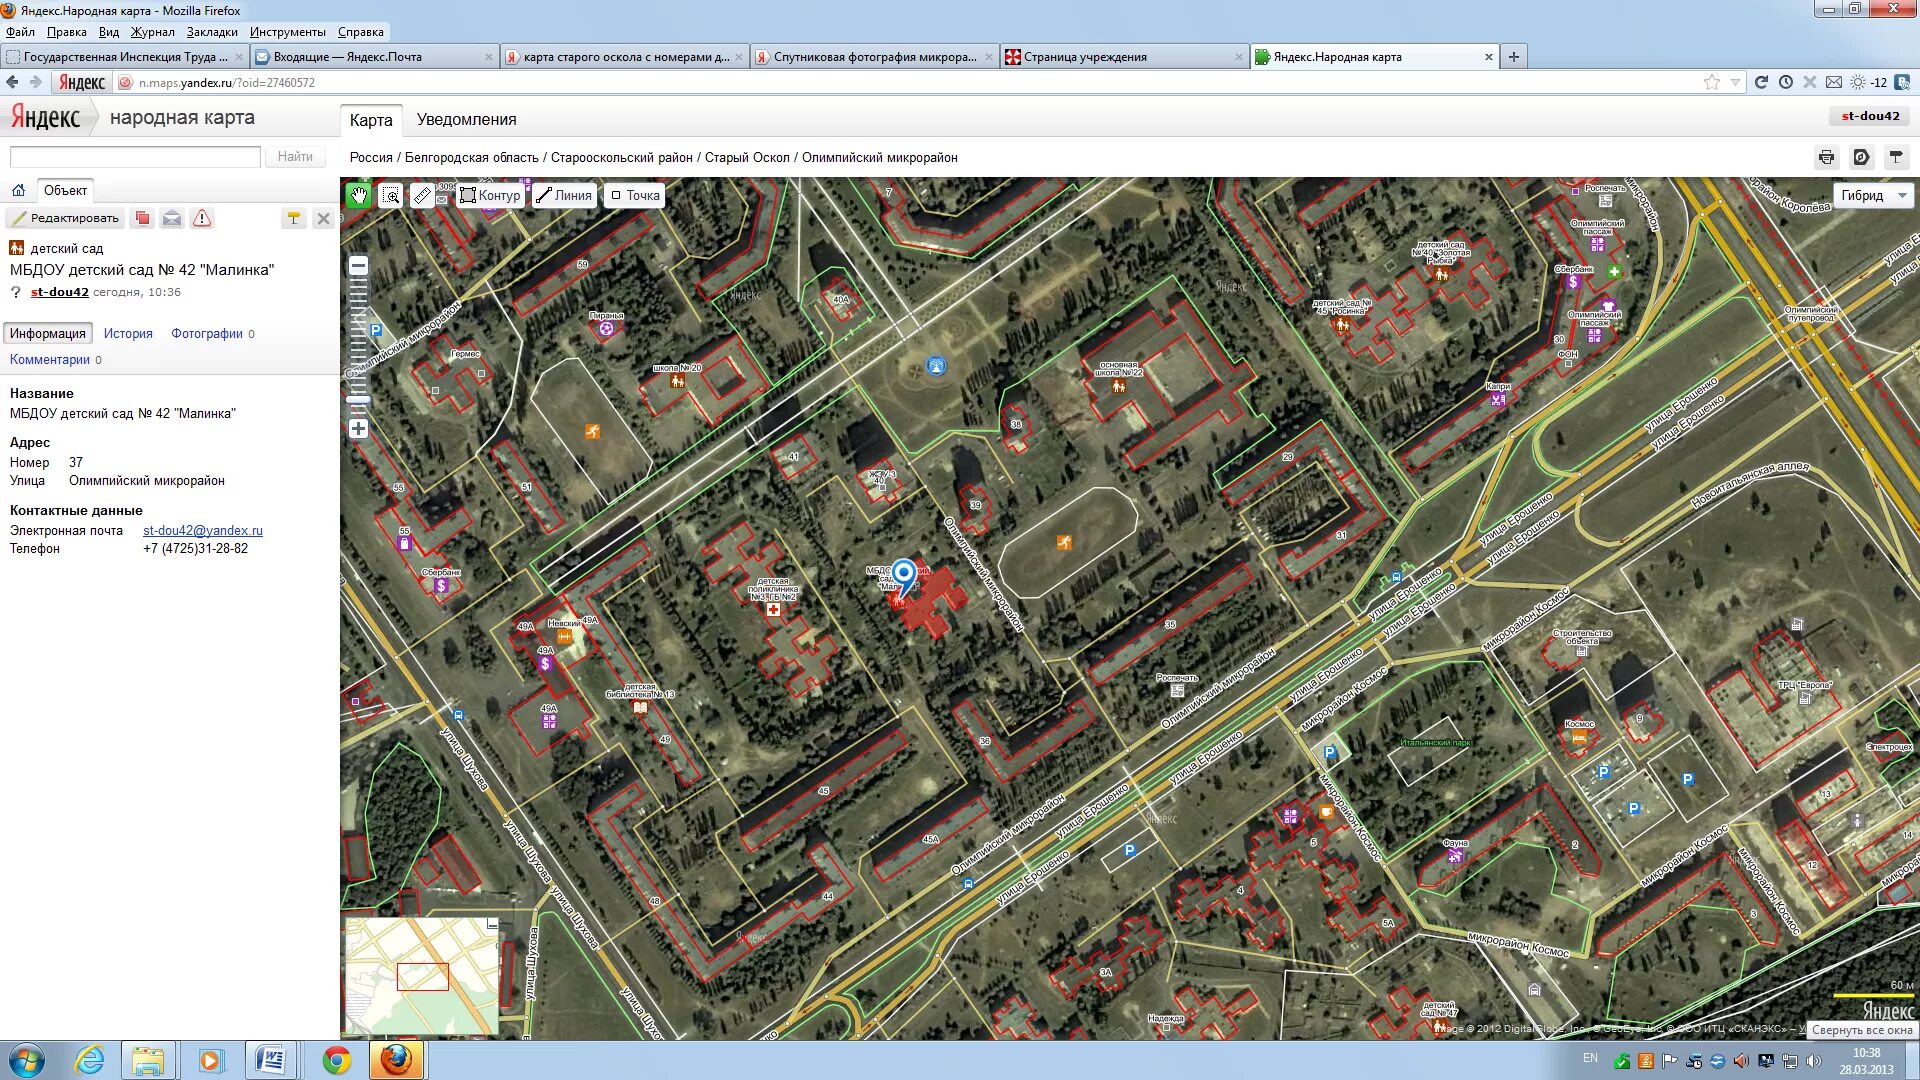
Task: Select the zoom-to-area magnifier tool
Action: pos(391,195)
